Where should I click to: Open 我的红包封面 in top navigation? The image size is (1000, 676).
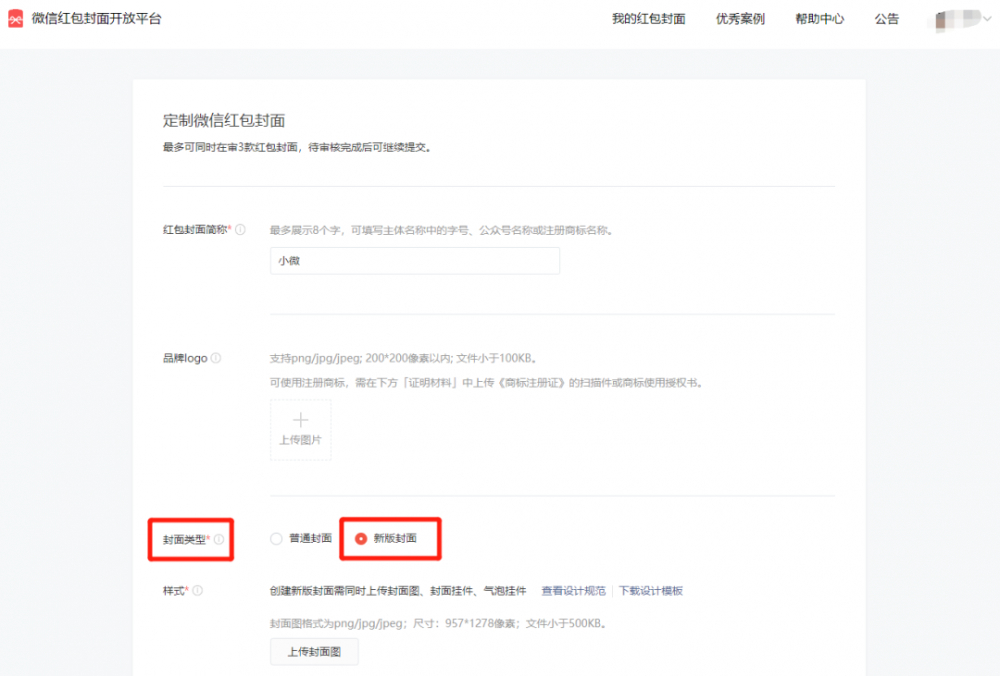coord(649,18)
